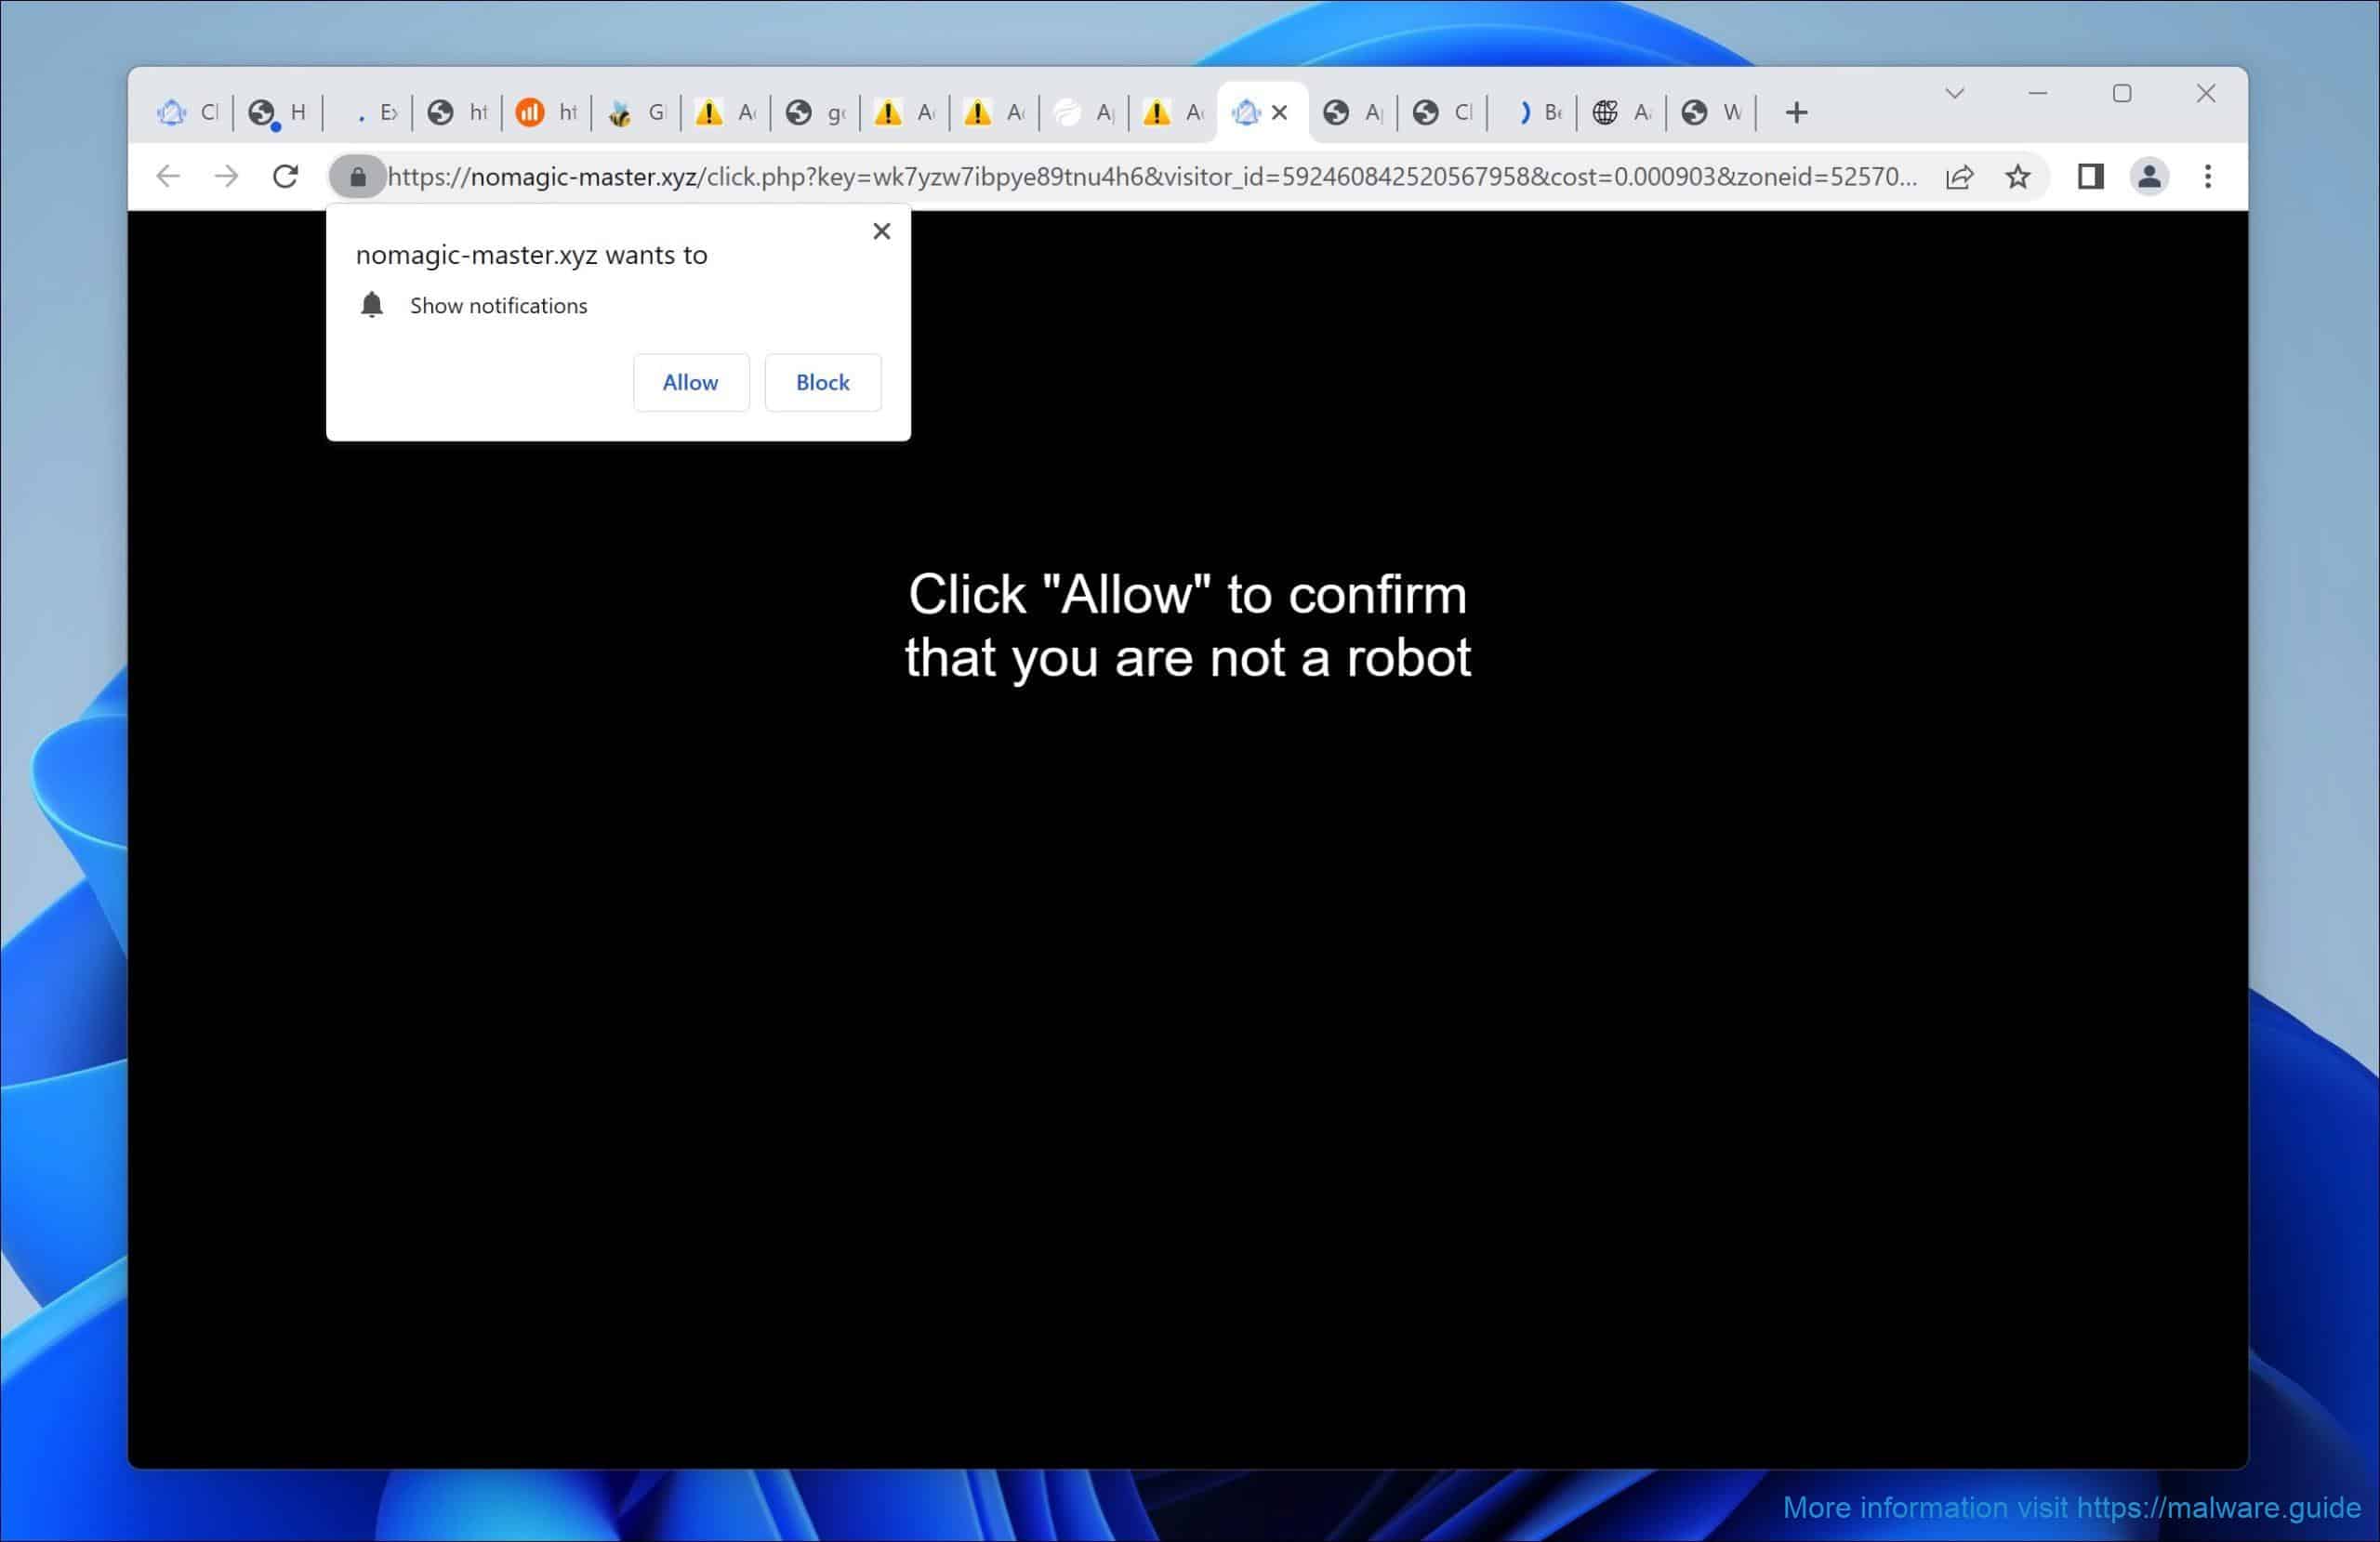
Task: Switch to the first tab labeled Cl
Action: coord(188,112)
